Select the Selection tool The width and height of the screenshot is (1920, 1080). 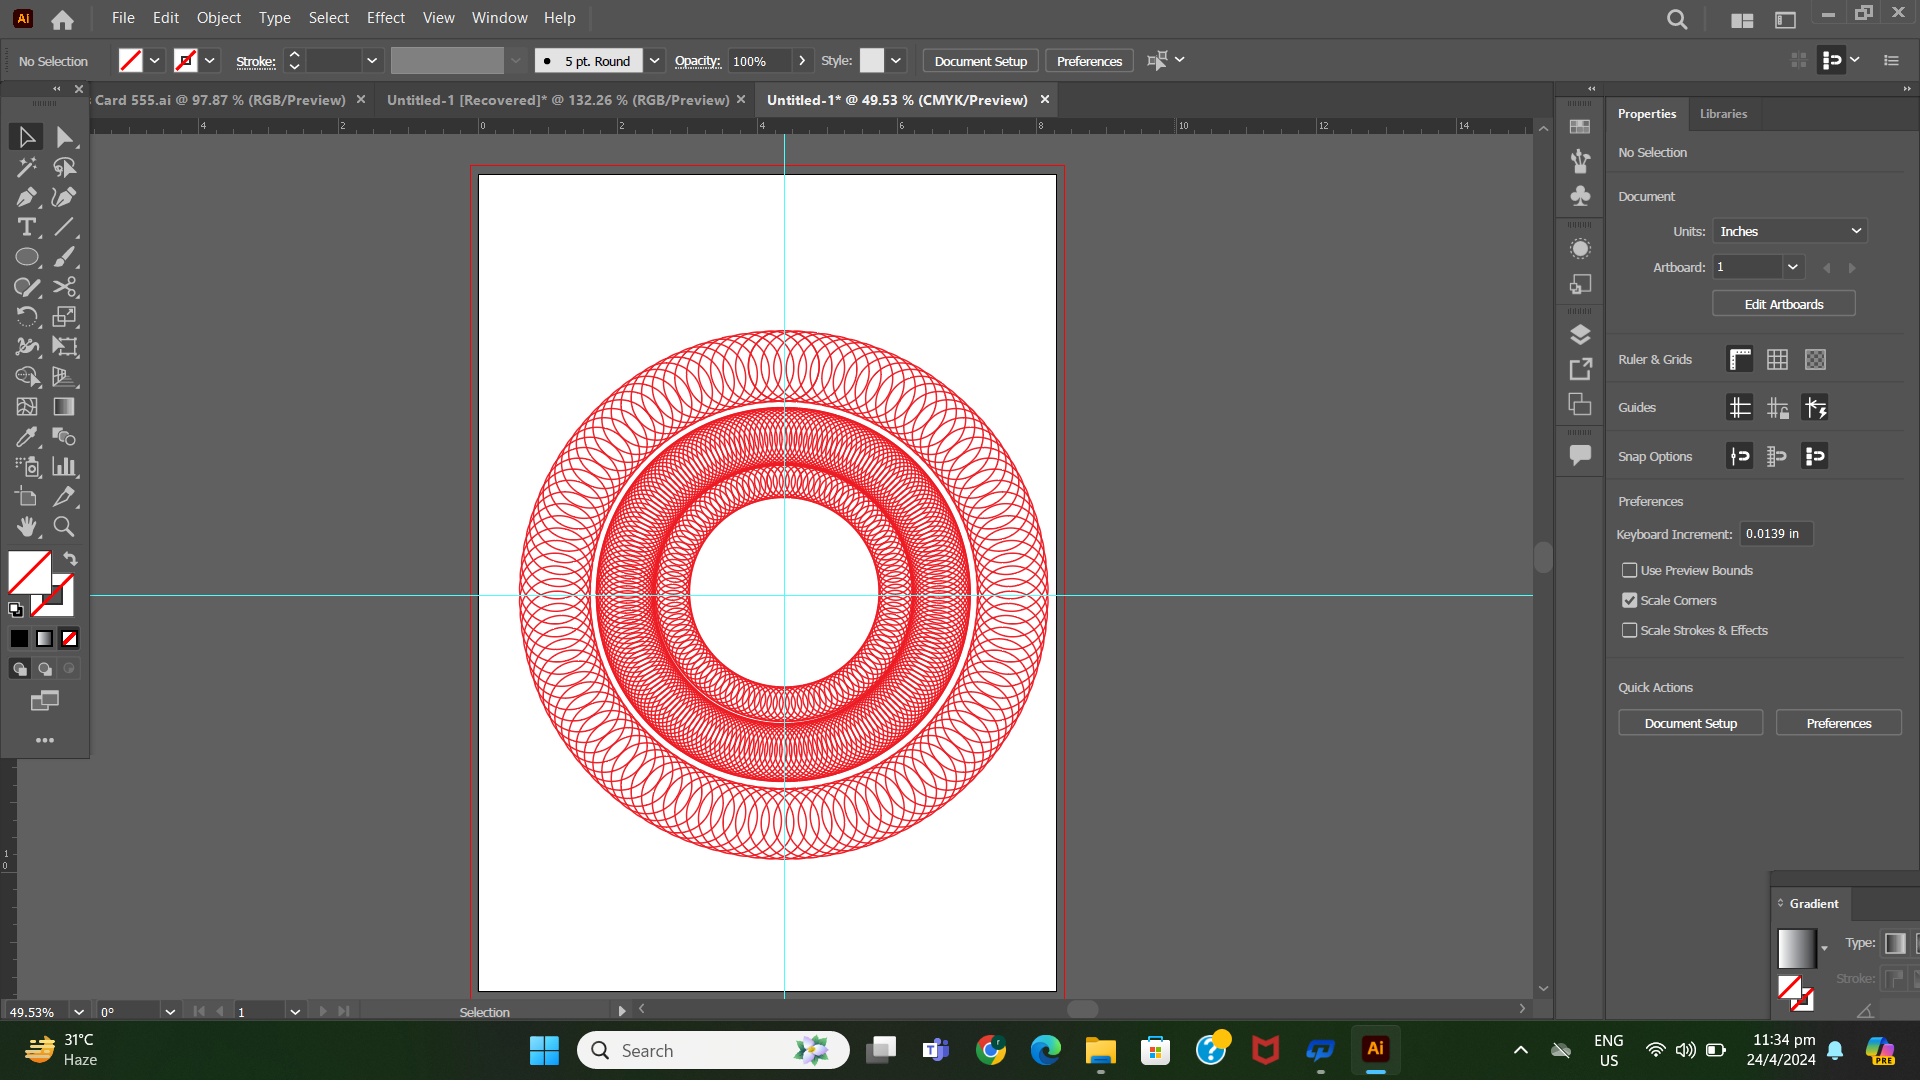point(27,137)
